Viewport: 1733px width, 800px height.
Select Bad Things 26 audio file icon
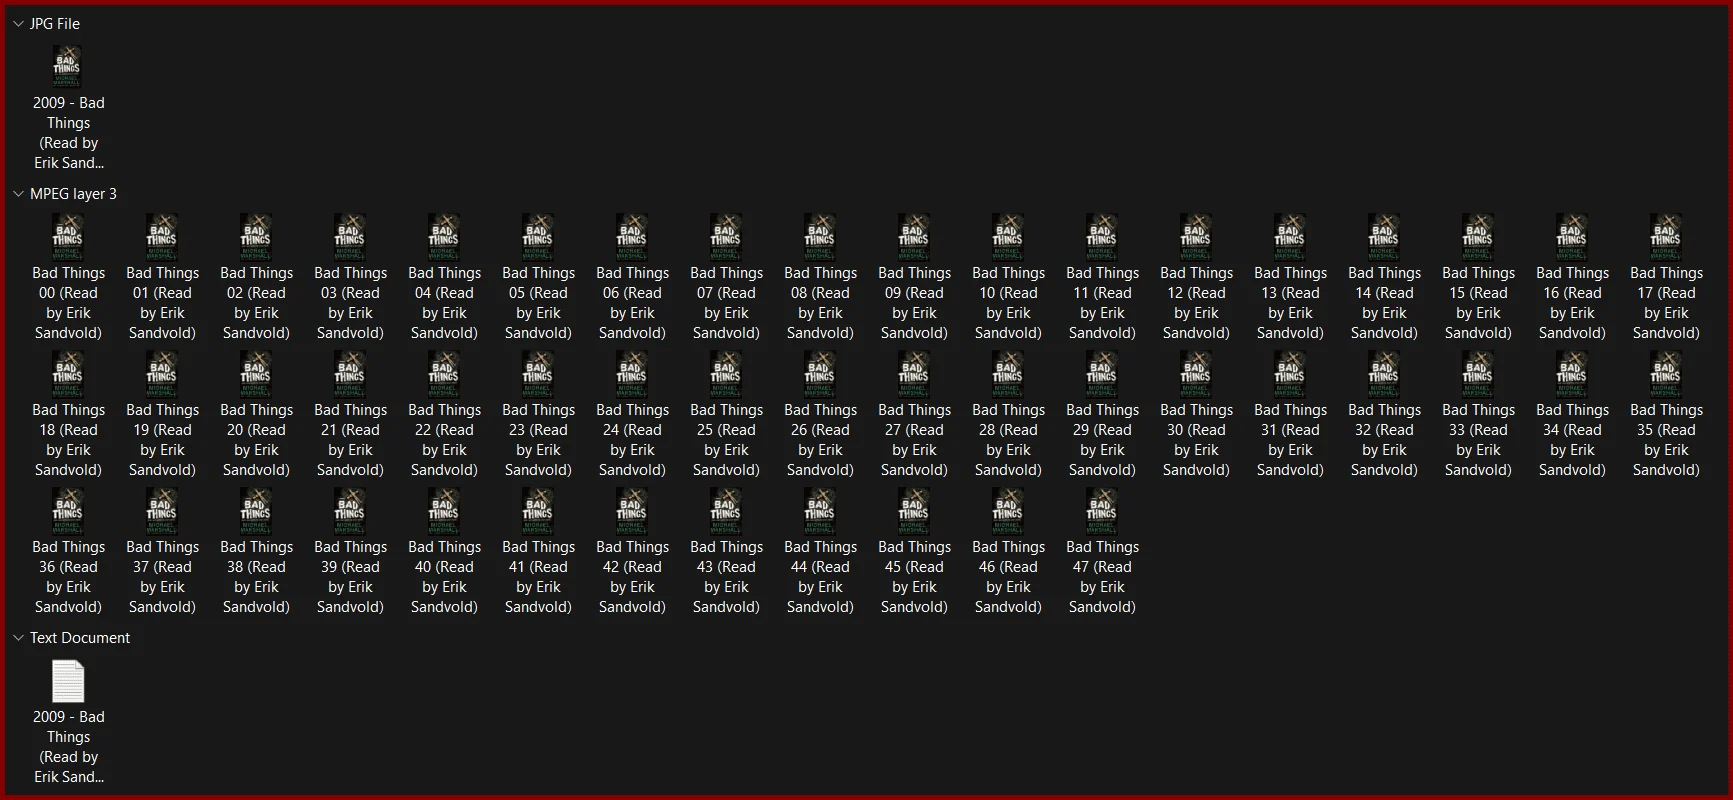click(820, 374)
